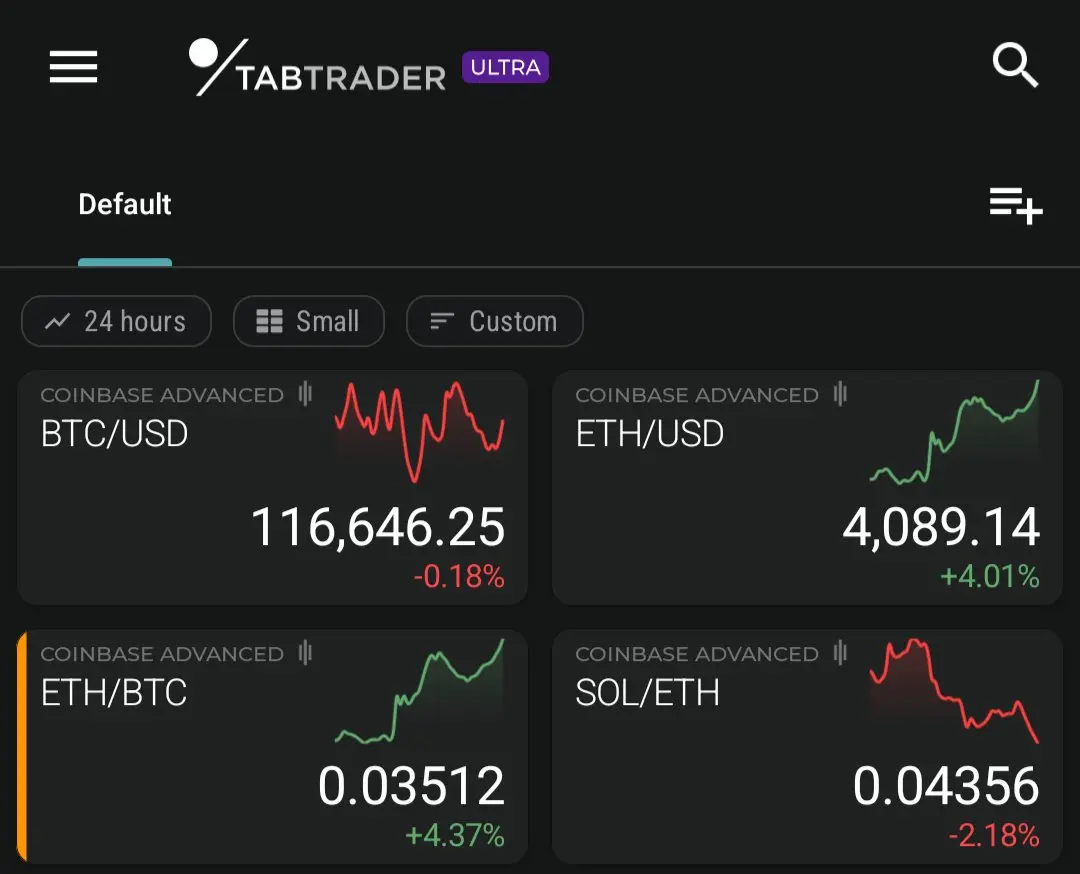Image resolution: width=1080 pixels, height=874 pixels.
Task: Click the TabTrader logo
Action: pos(318,67)
